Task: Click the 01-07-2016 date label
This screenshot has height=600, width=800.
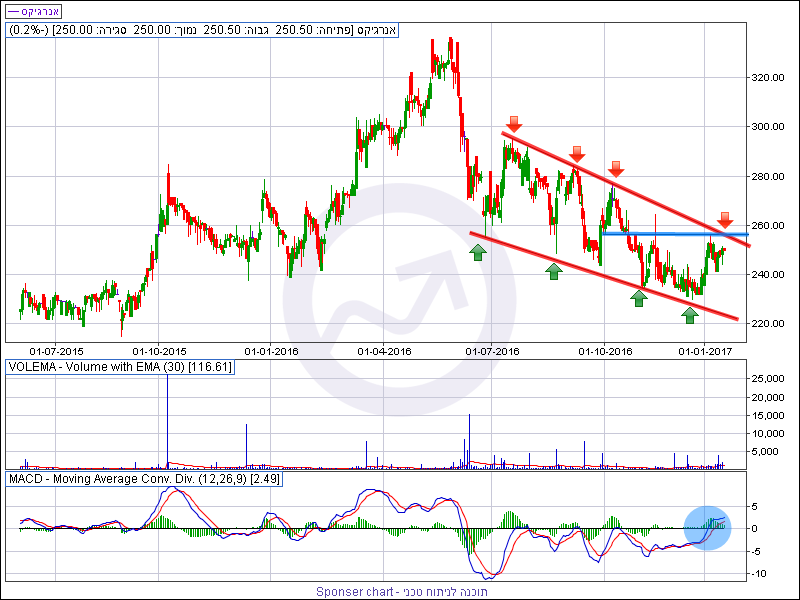Action: [492, 352]
